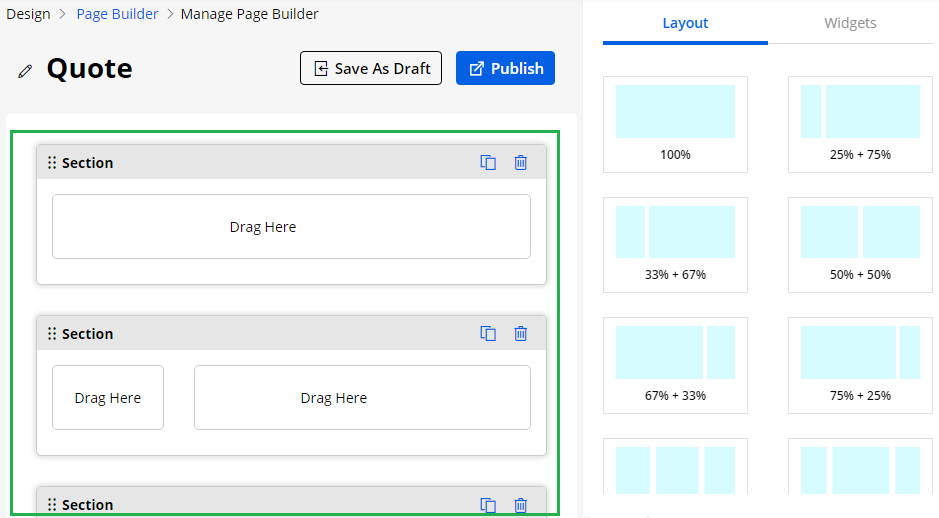Click the first section's Drag Here area

[x=291, y=227]
